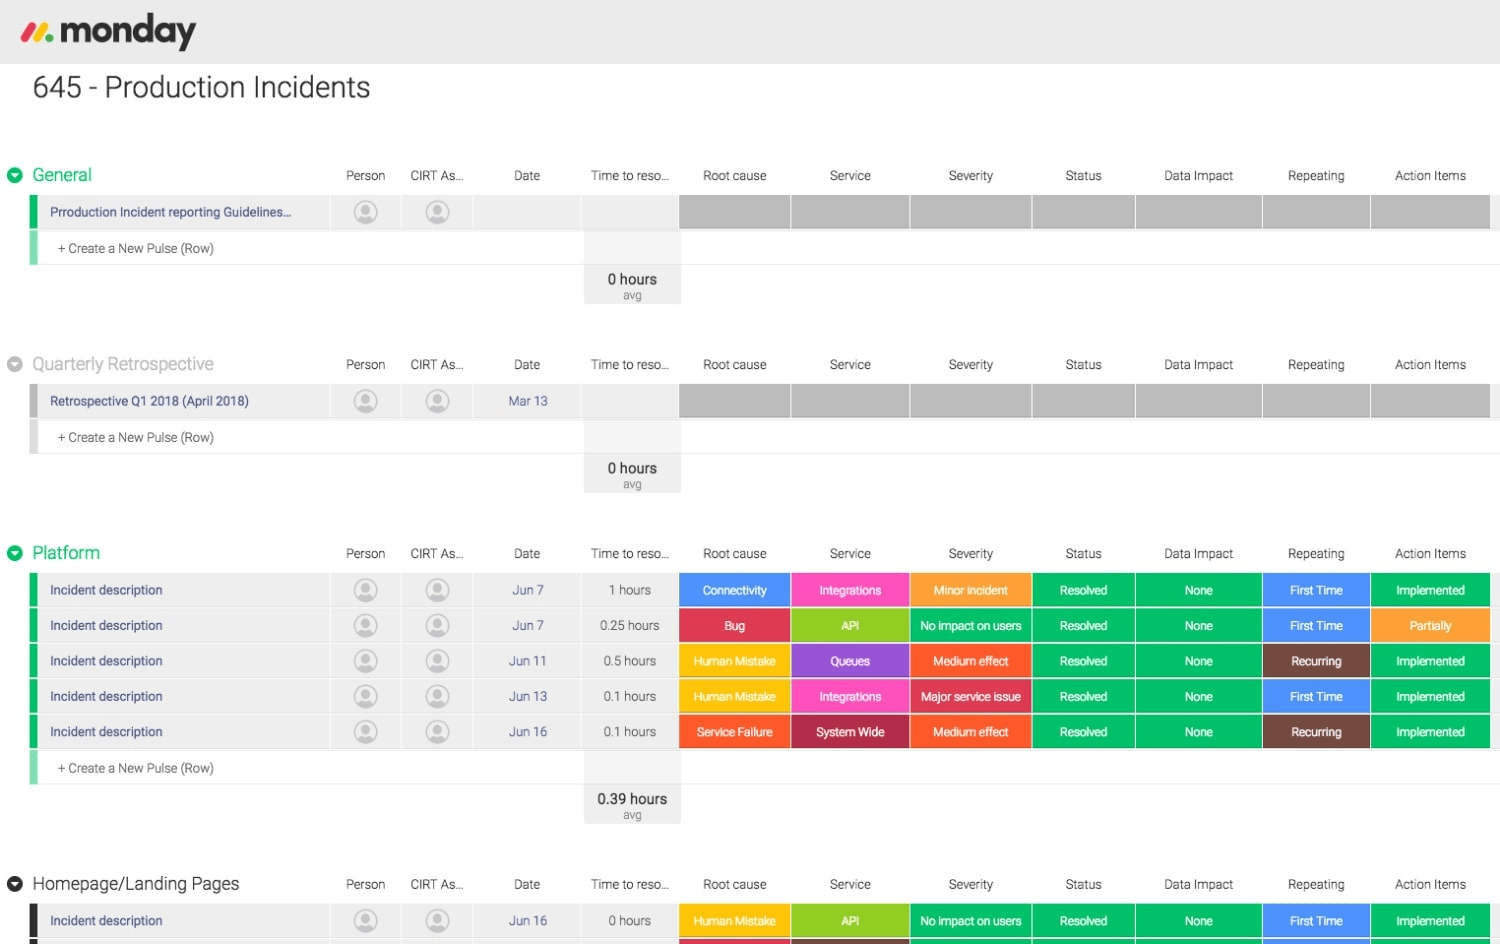Collapse the General group
Viewport: 1500px width, 944px height.
[15, 176]
